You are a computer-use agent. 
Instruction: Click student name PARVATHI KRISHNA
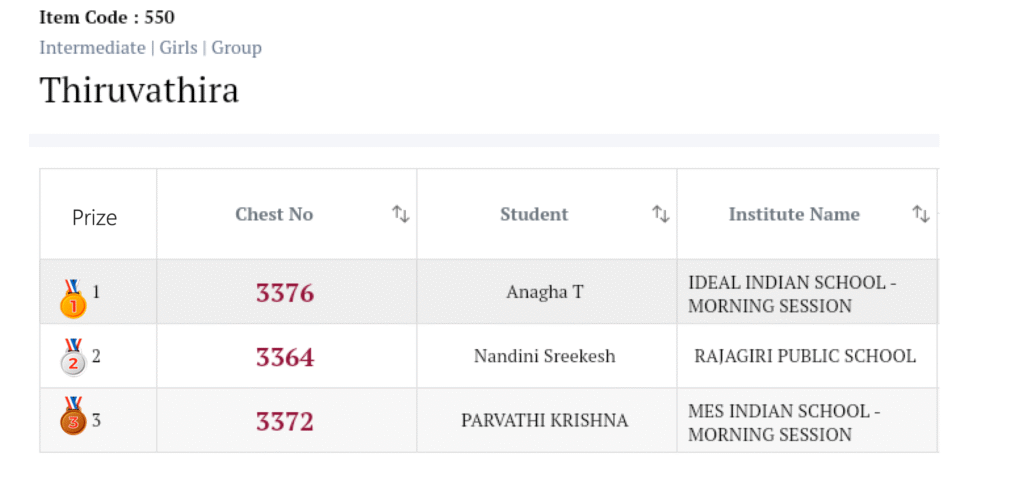point(545,421)
